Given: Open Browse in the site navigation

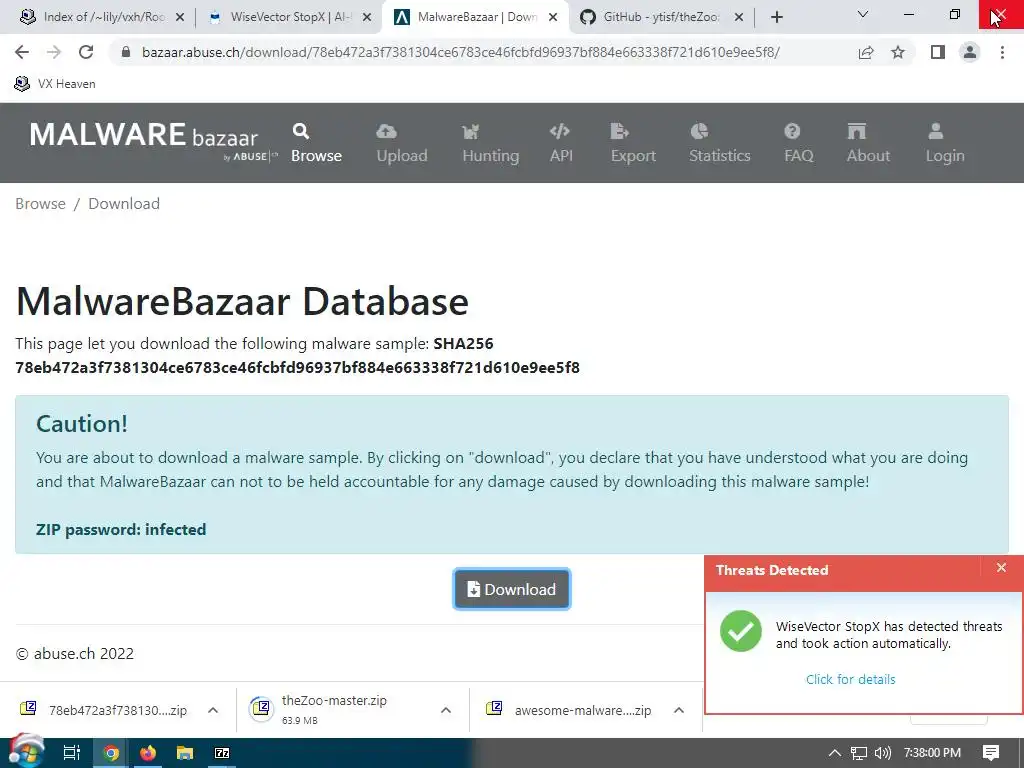Looking at the screenshot, I should (316, 143).
